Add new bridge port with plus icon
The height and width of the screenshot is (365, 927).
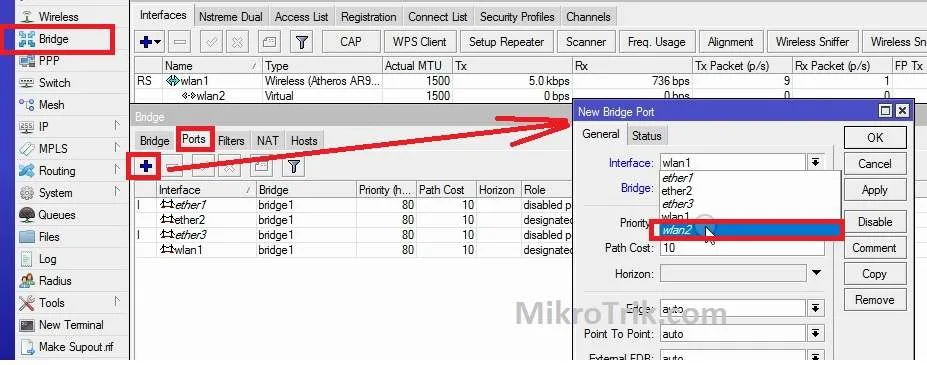[145, 167]
